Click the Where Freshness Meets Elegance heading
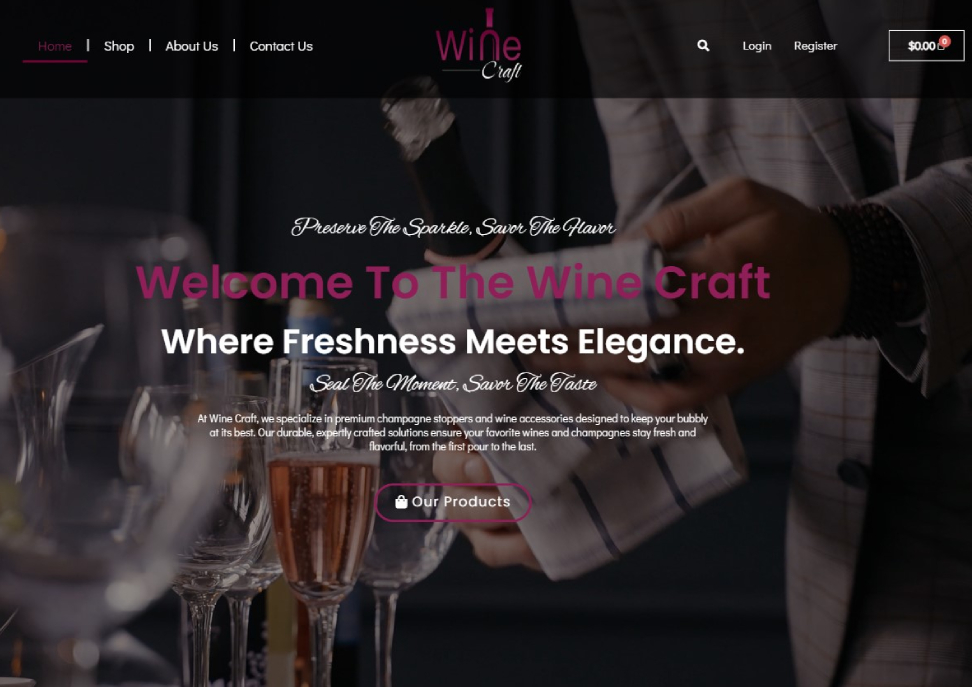The image size is (972, 687). [x=453, y=342]
